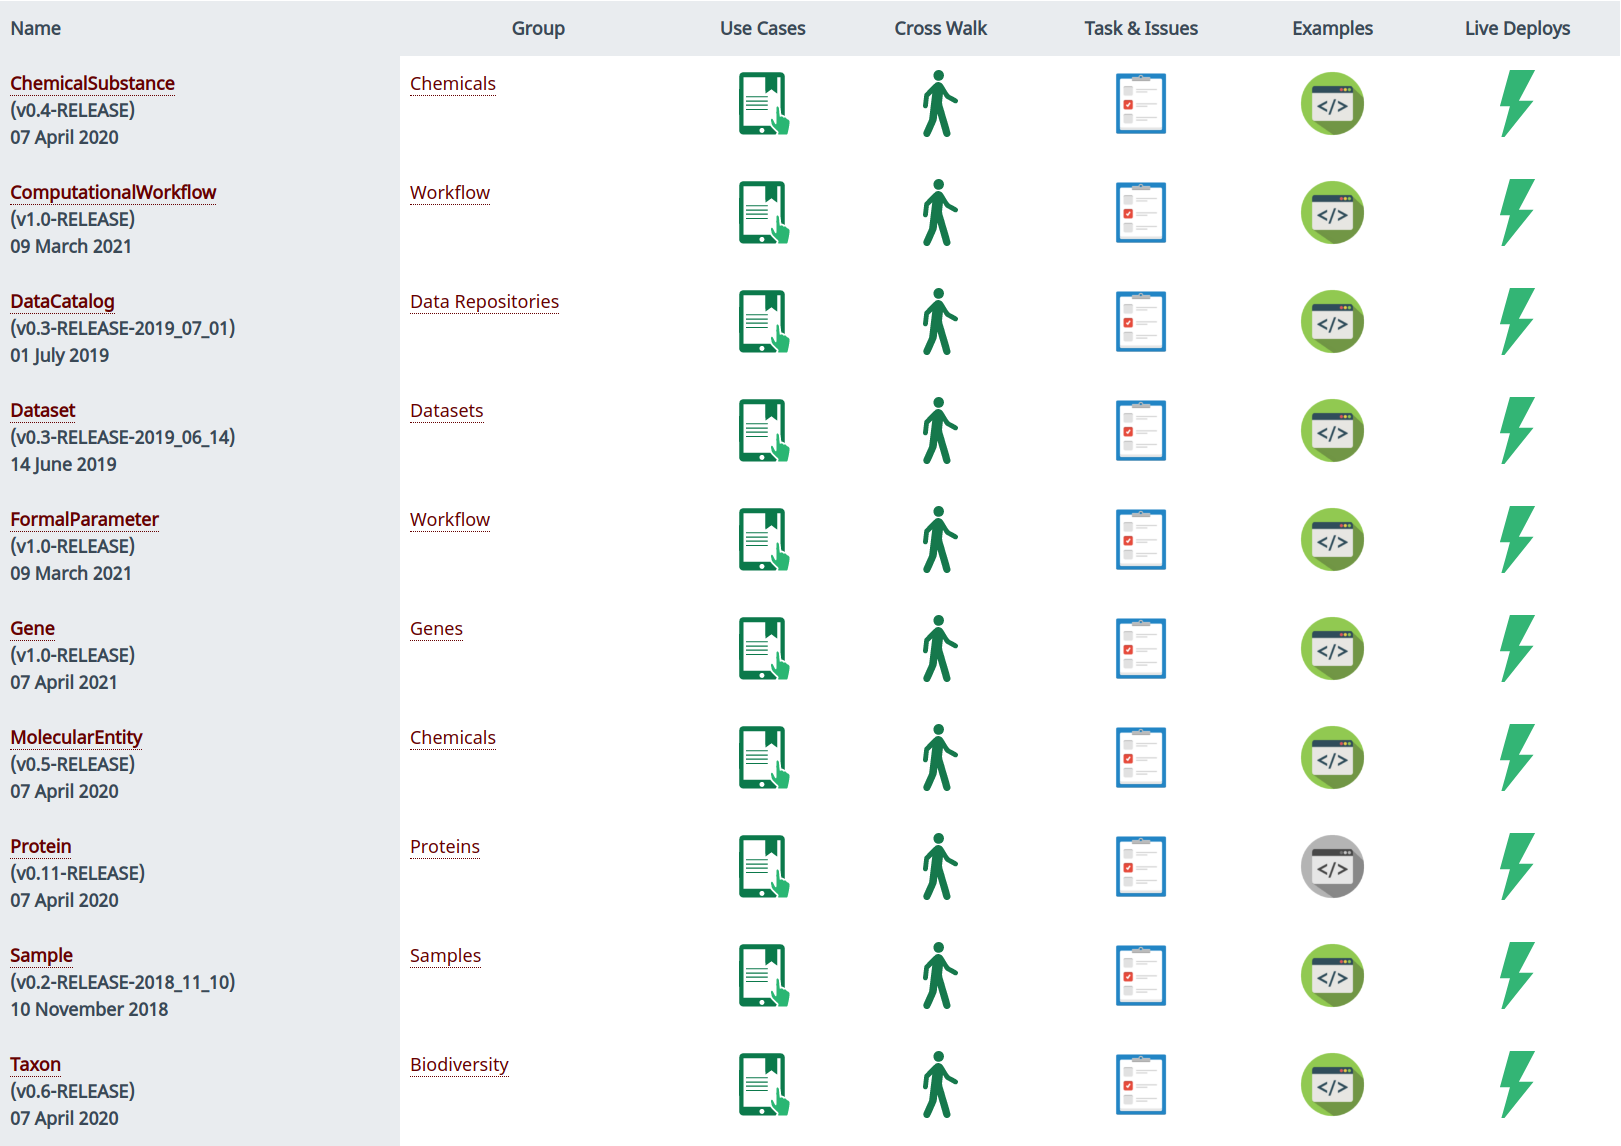This screenshot has width=1621, height=1146.
Task: Open Task & Issues icon for Dataset
Action: pyautogui.click(x=1141, y=430)
